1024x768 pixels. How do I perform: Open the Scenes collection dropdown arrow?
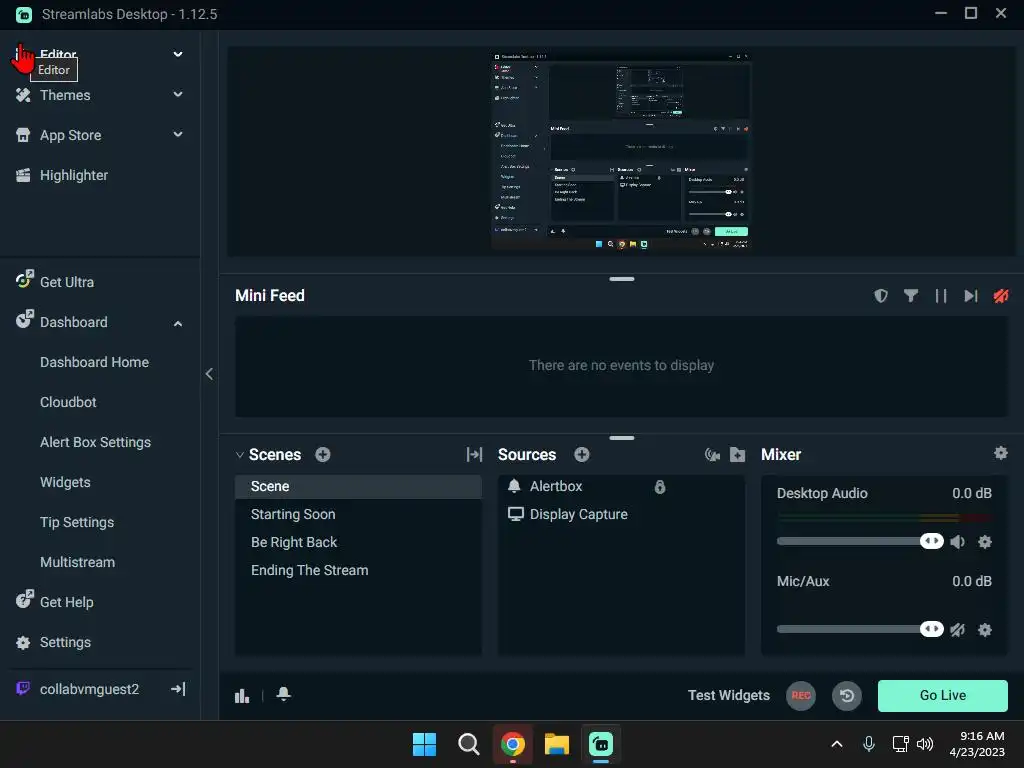point(240,455)
